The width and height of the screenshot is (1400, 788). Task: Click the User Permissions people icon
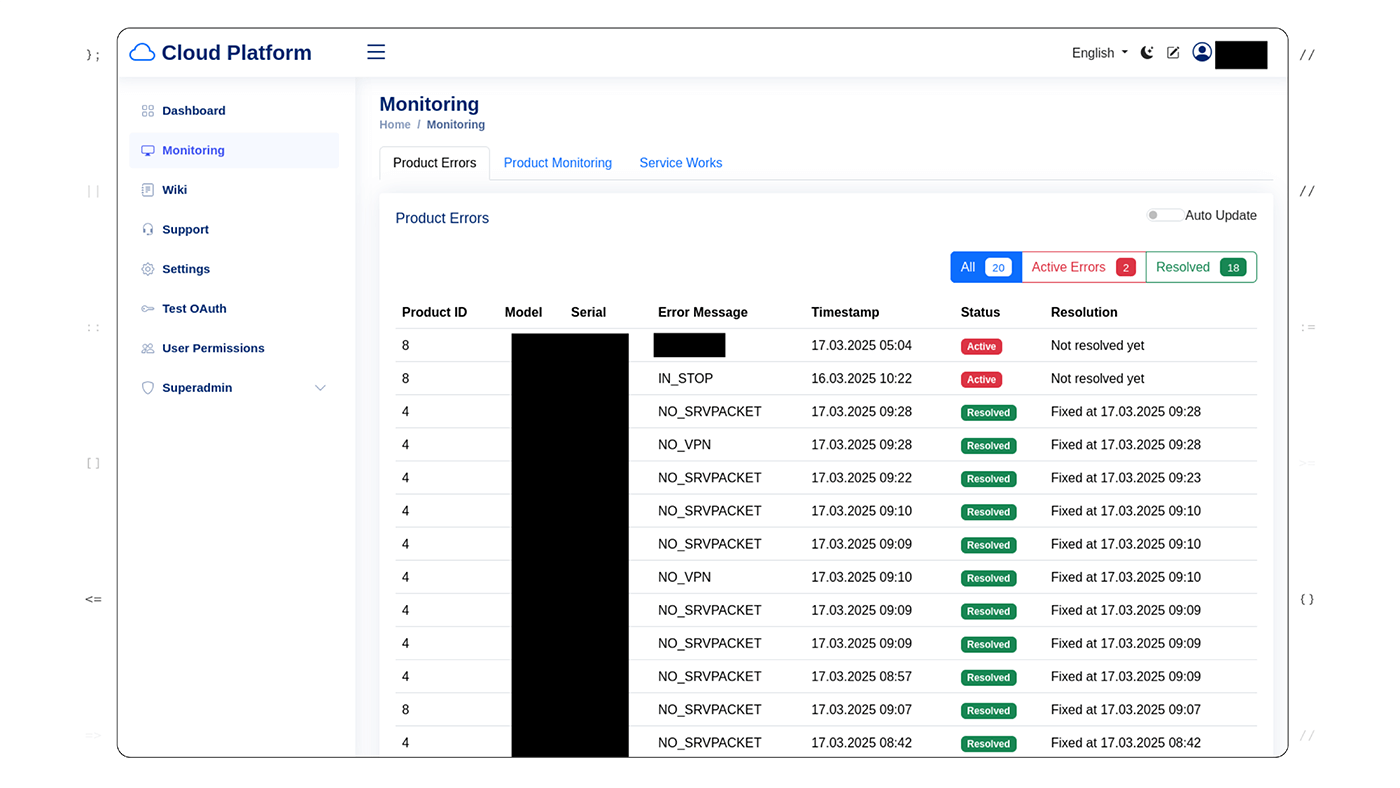pos(148,349)
